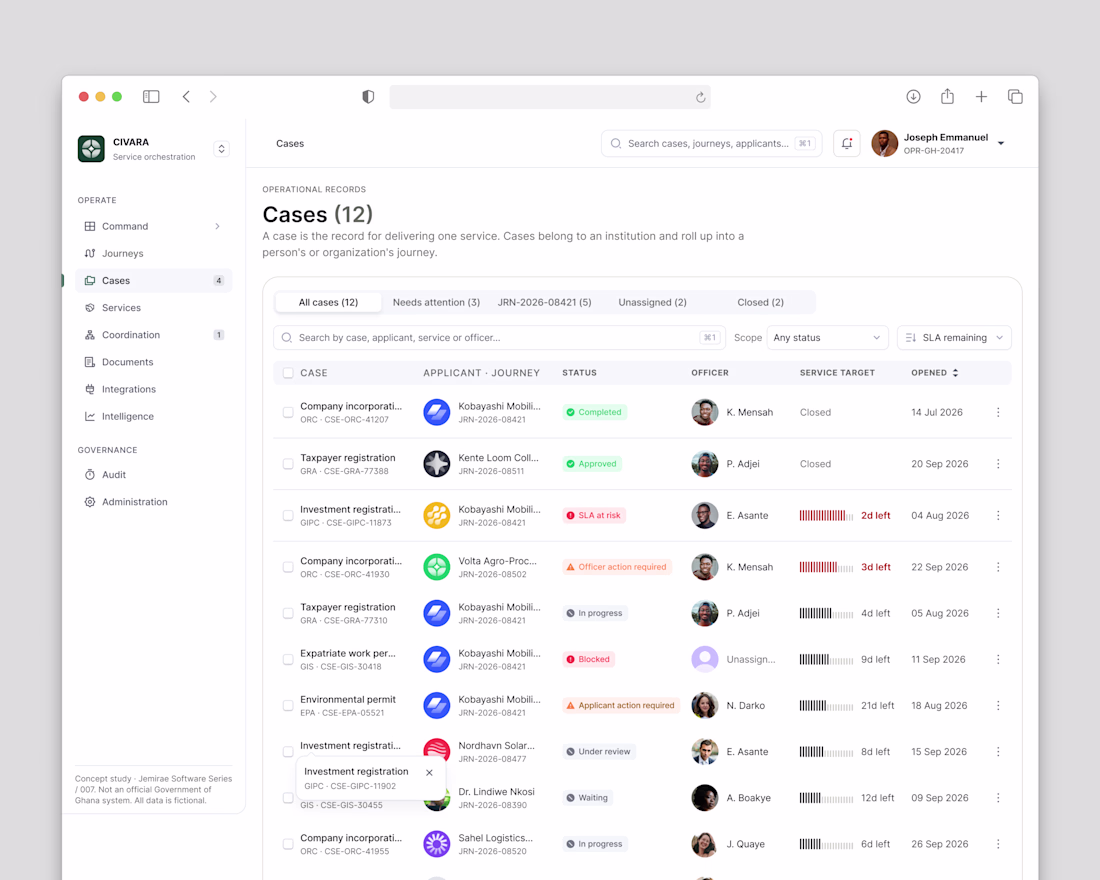Image resolution: width=1100 pixels, height=880 pixels.
Task: Show browser tab overview icon
Action: tap(1015, 97)
